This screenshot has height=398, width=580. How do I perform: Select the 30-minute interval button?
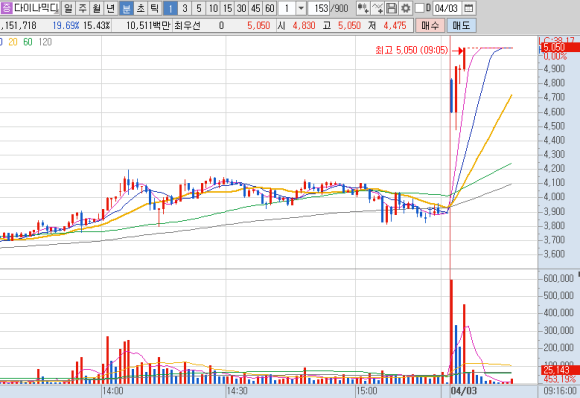coord(242,8)
